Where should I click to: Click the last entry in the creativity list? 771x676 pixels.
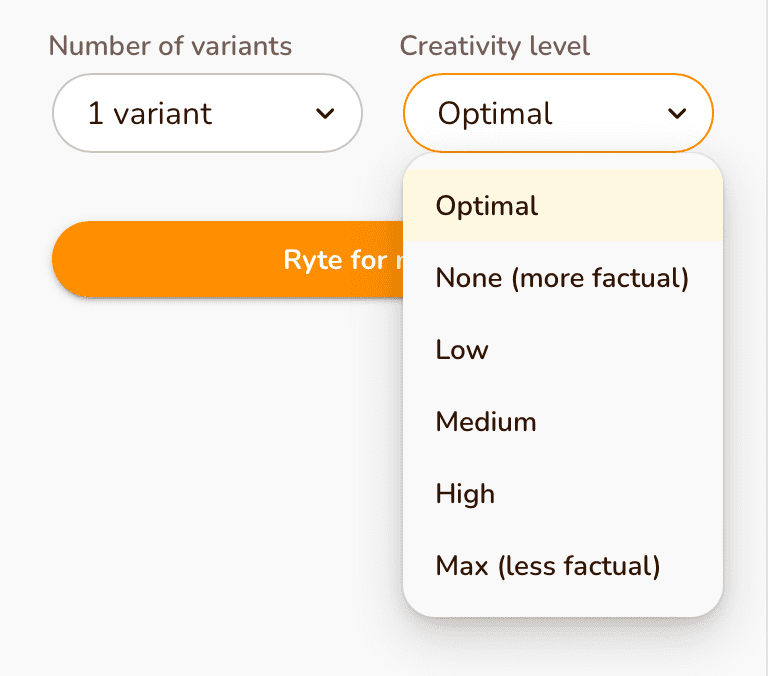click(x=548, y=566)
